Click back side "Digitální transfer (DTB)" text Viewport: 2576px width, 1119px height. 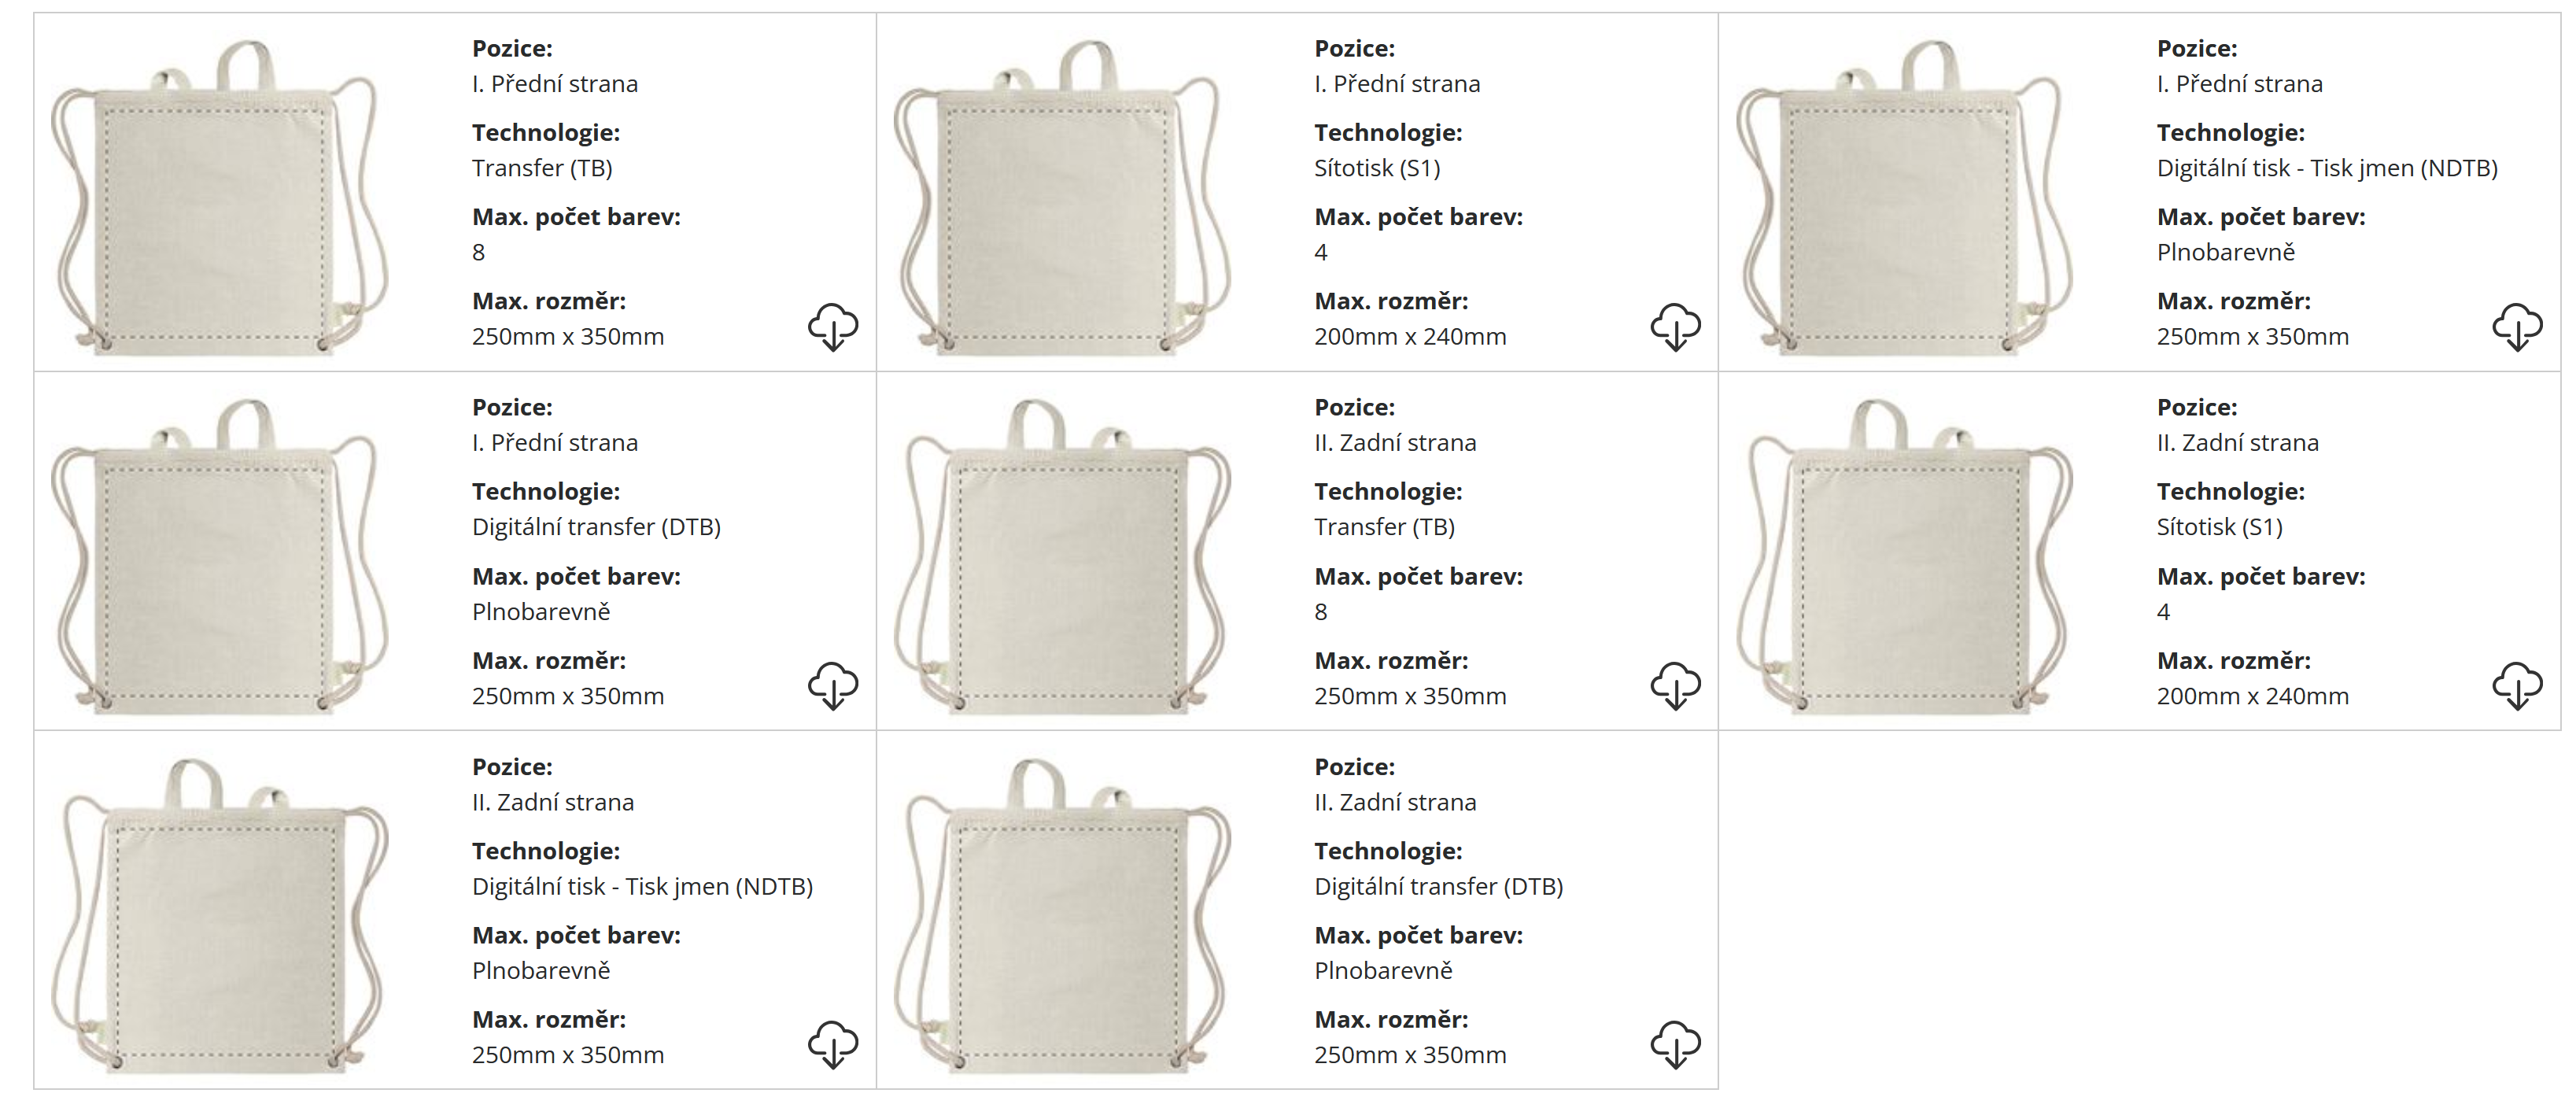pyautogui.click(x=1438, y=886)
